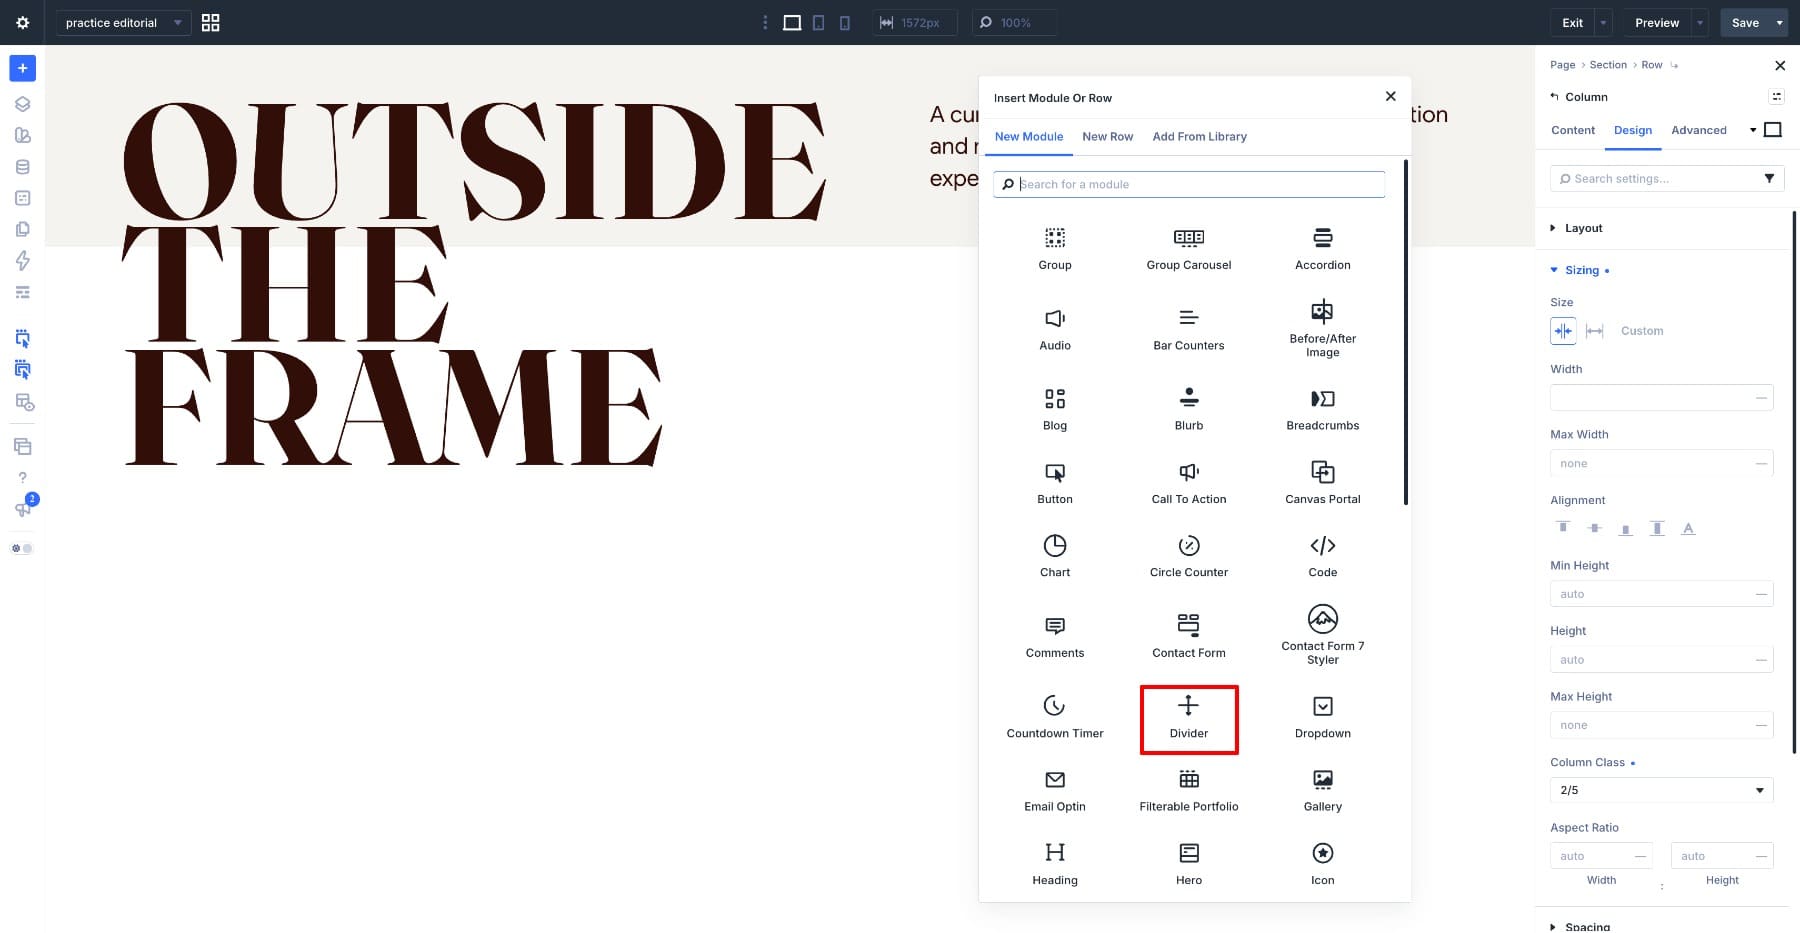This screenshot has width=1800, height=933.
Task: Open the Exit button dropdown arrow
Action: pyautogui.click(x=1603, y=22)
